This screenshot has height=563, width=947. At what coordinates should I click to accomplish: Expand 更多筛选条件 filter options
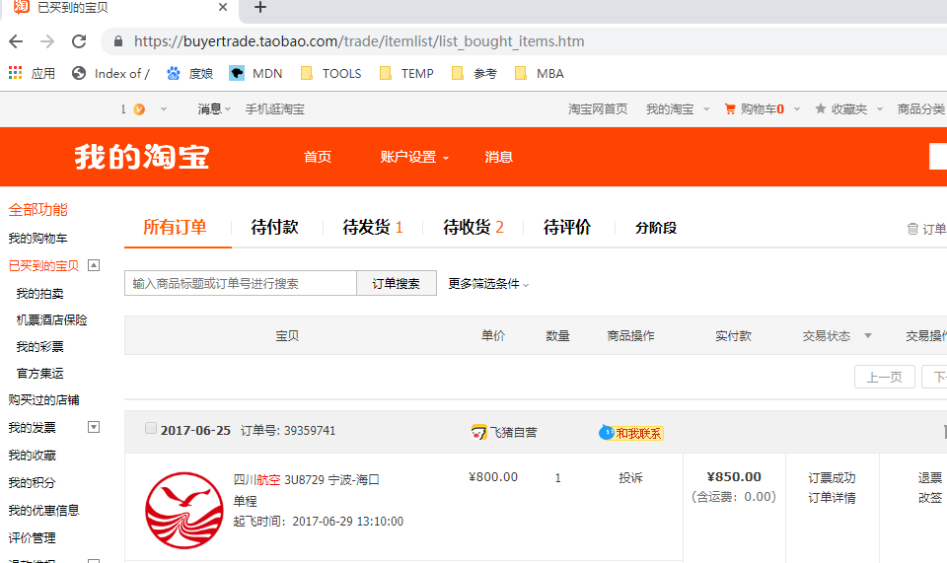click(488, 284)
